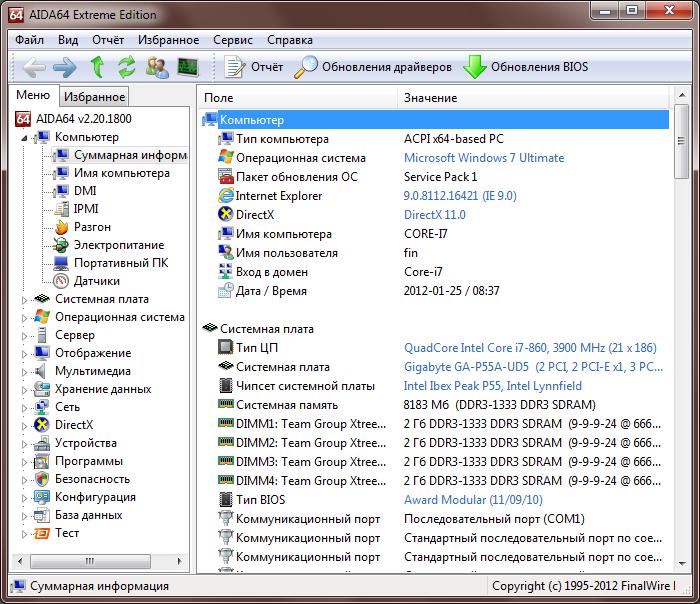The width and height of the screenshot is (700, 604).
Task: Expand Операционная система tree node
Action: pyautogui.click(x=25, y=318)
